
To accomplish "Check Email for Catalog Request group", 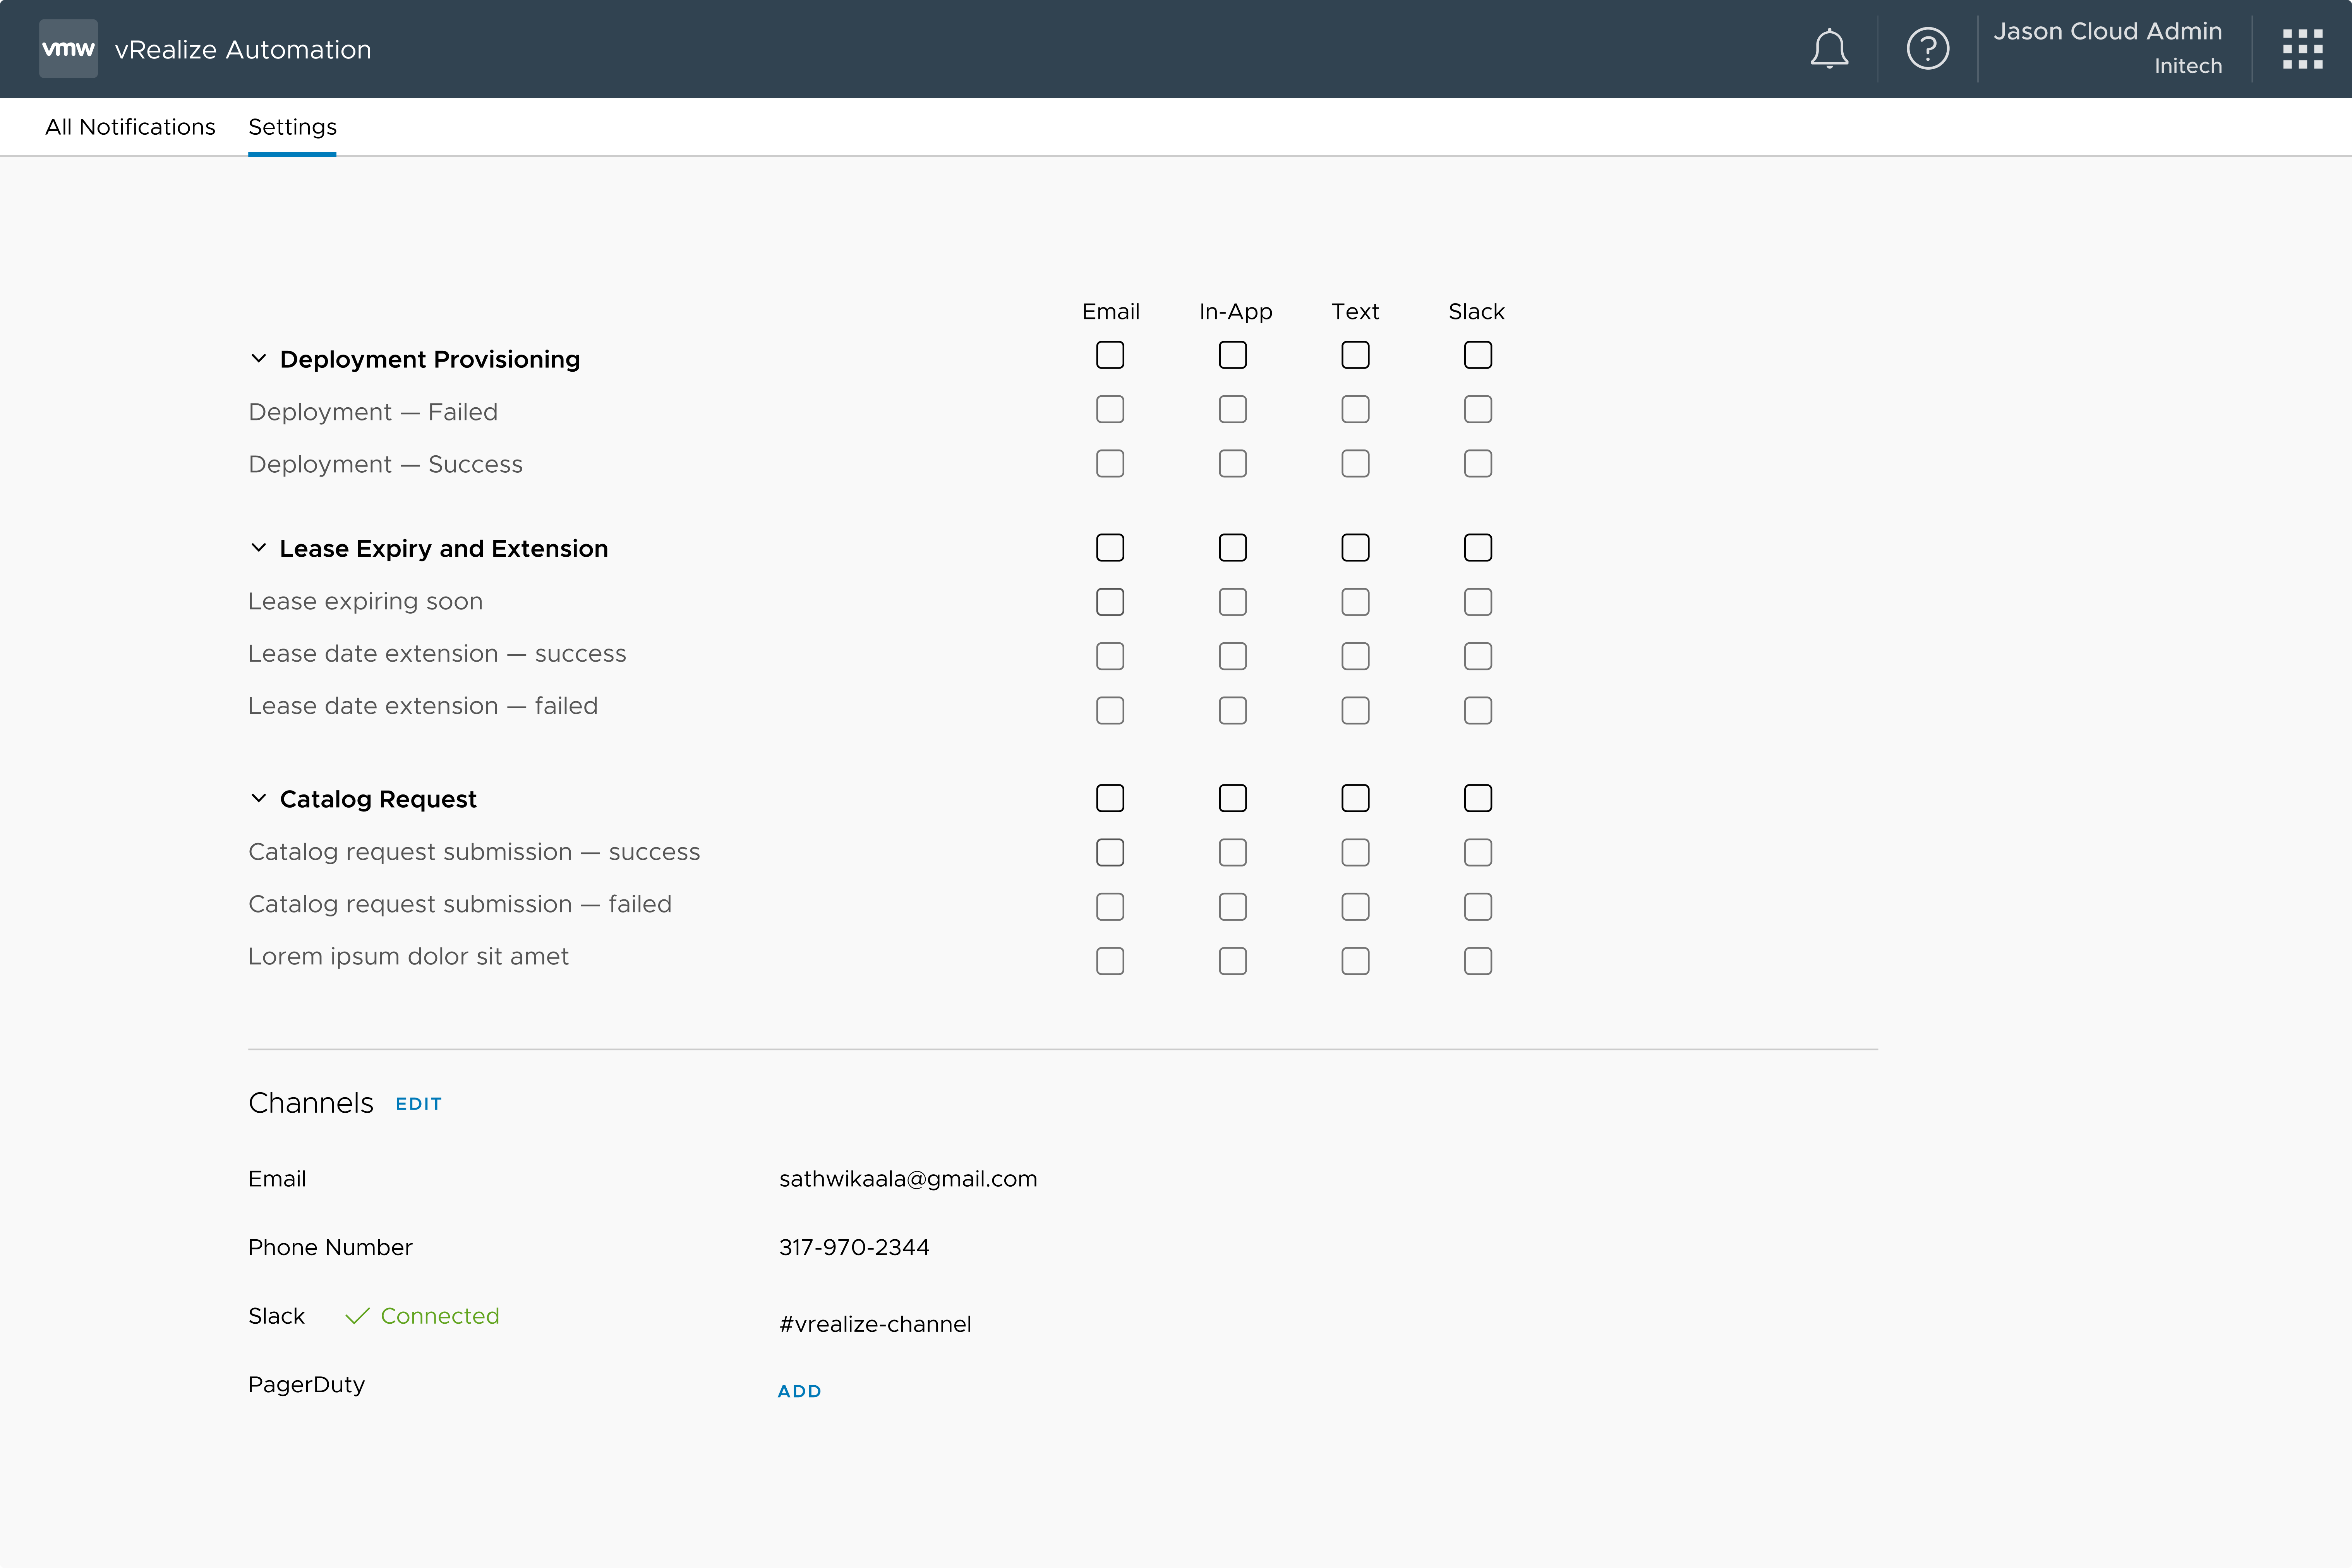I will pos(1110,798).
